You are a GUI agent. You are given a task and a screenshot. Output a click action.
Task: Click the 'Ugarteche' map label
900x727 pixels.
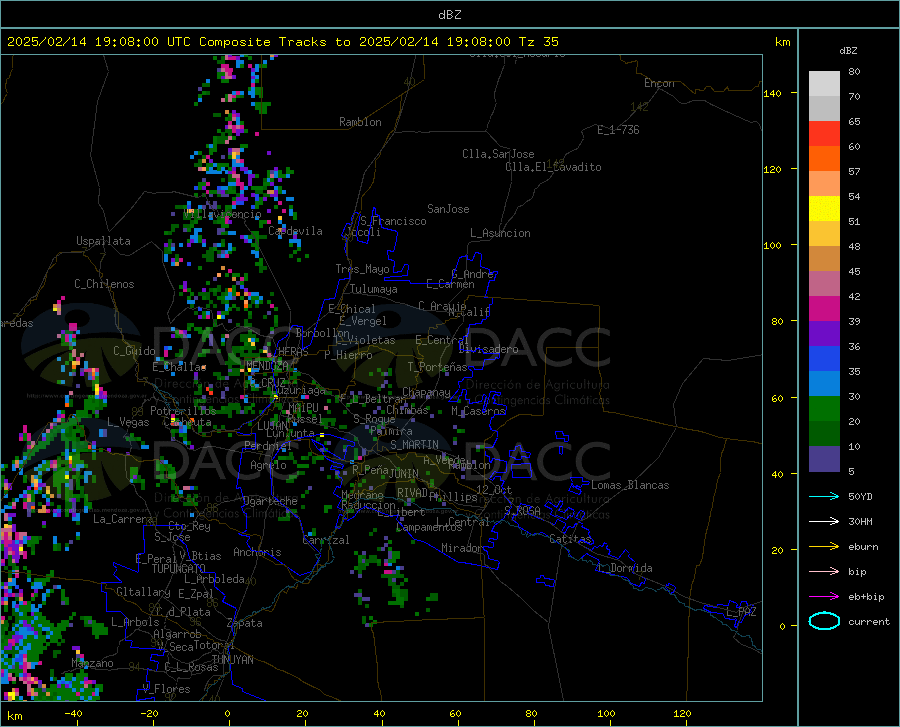[x=270, y=501]
